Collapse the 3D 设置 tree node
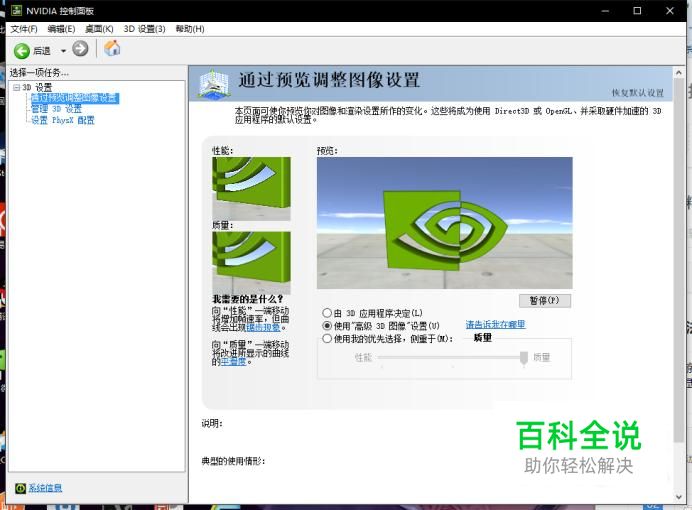This screenshot has width=692, height=510. [16, 87]
